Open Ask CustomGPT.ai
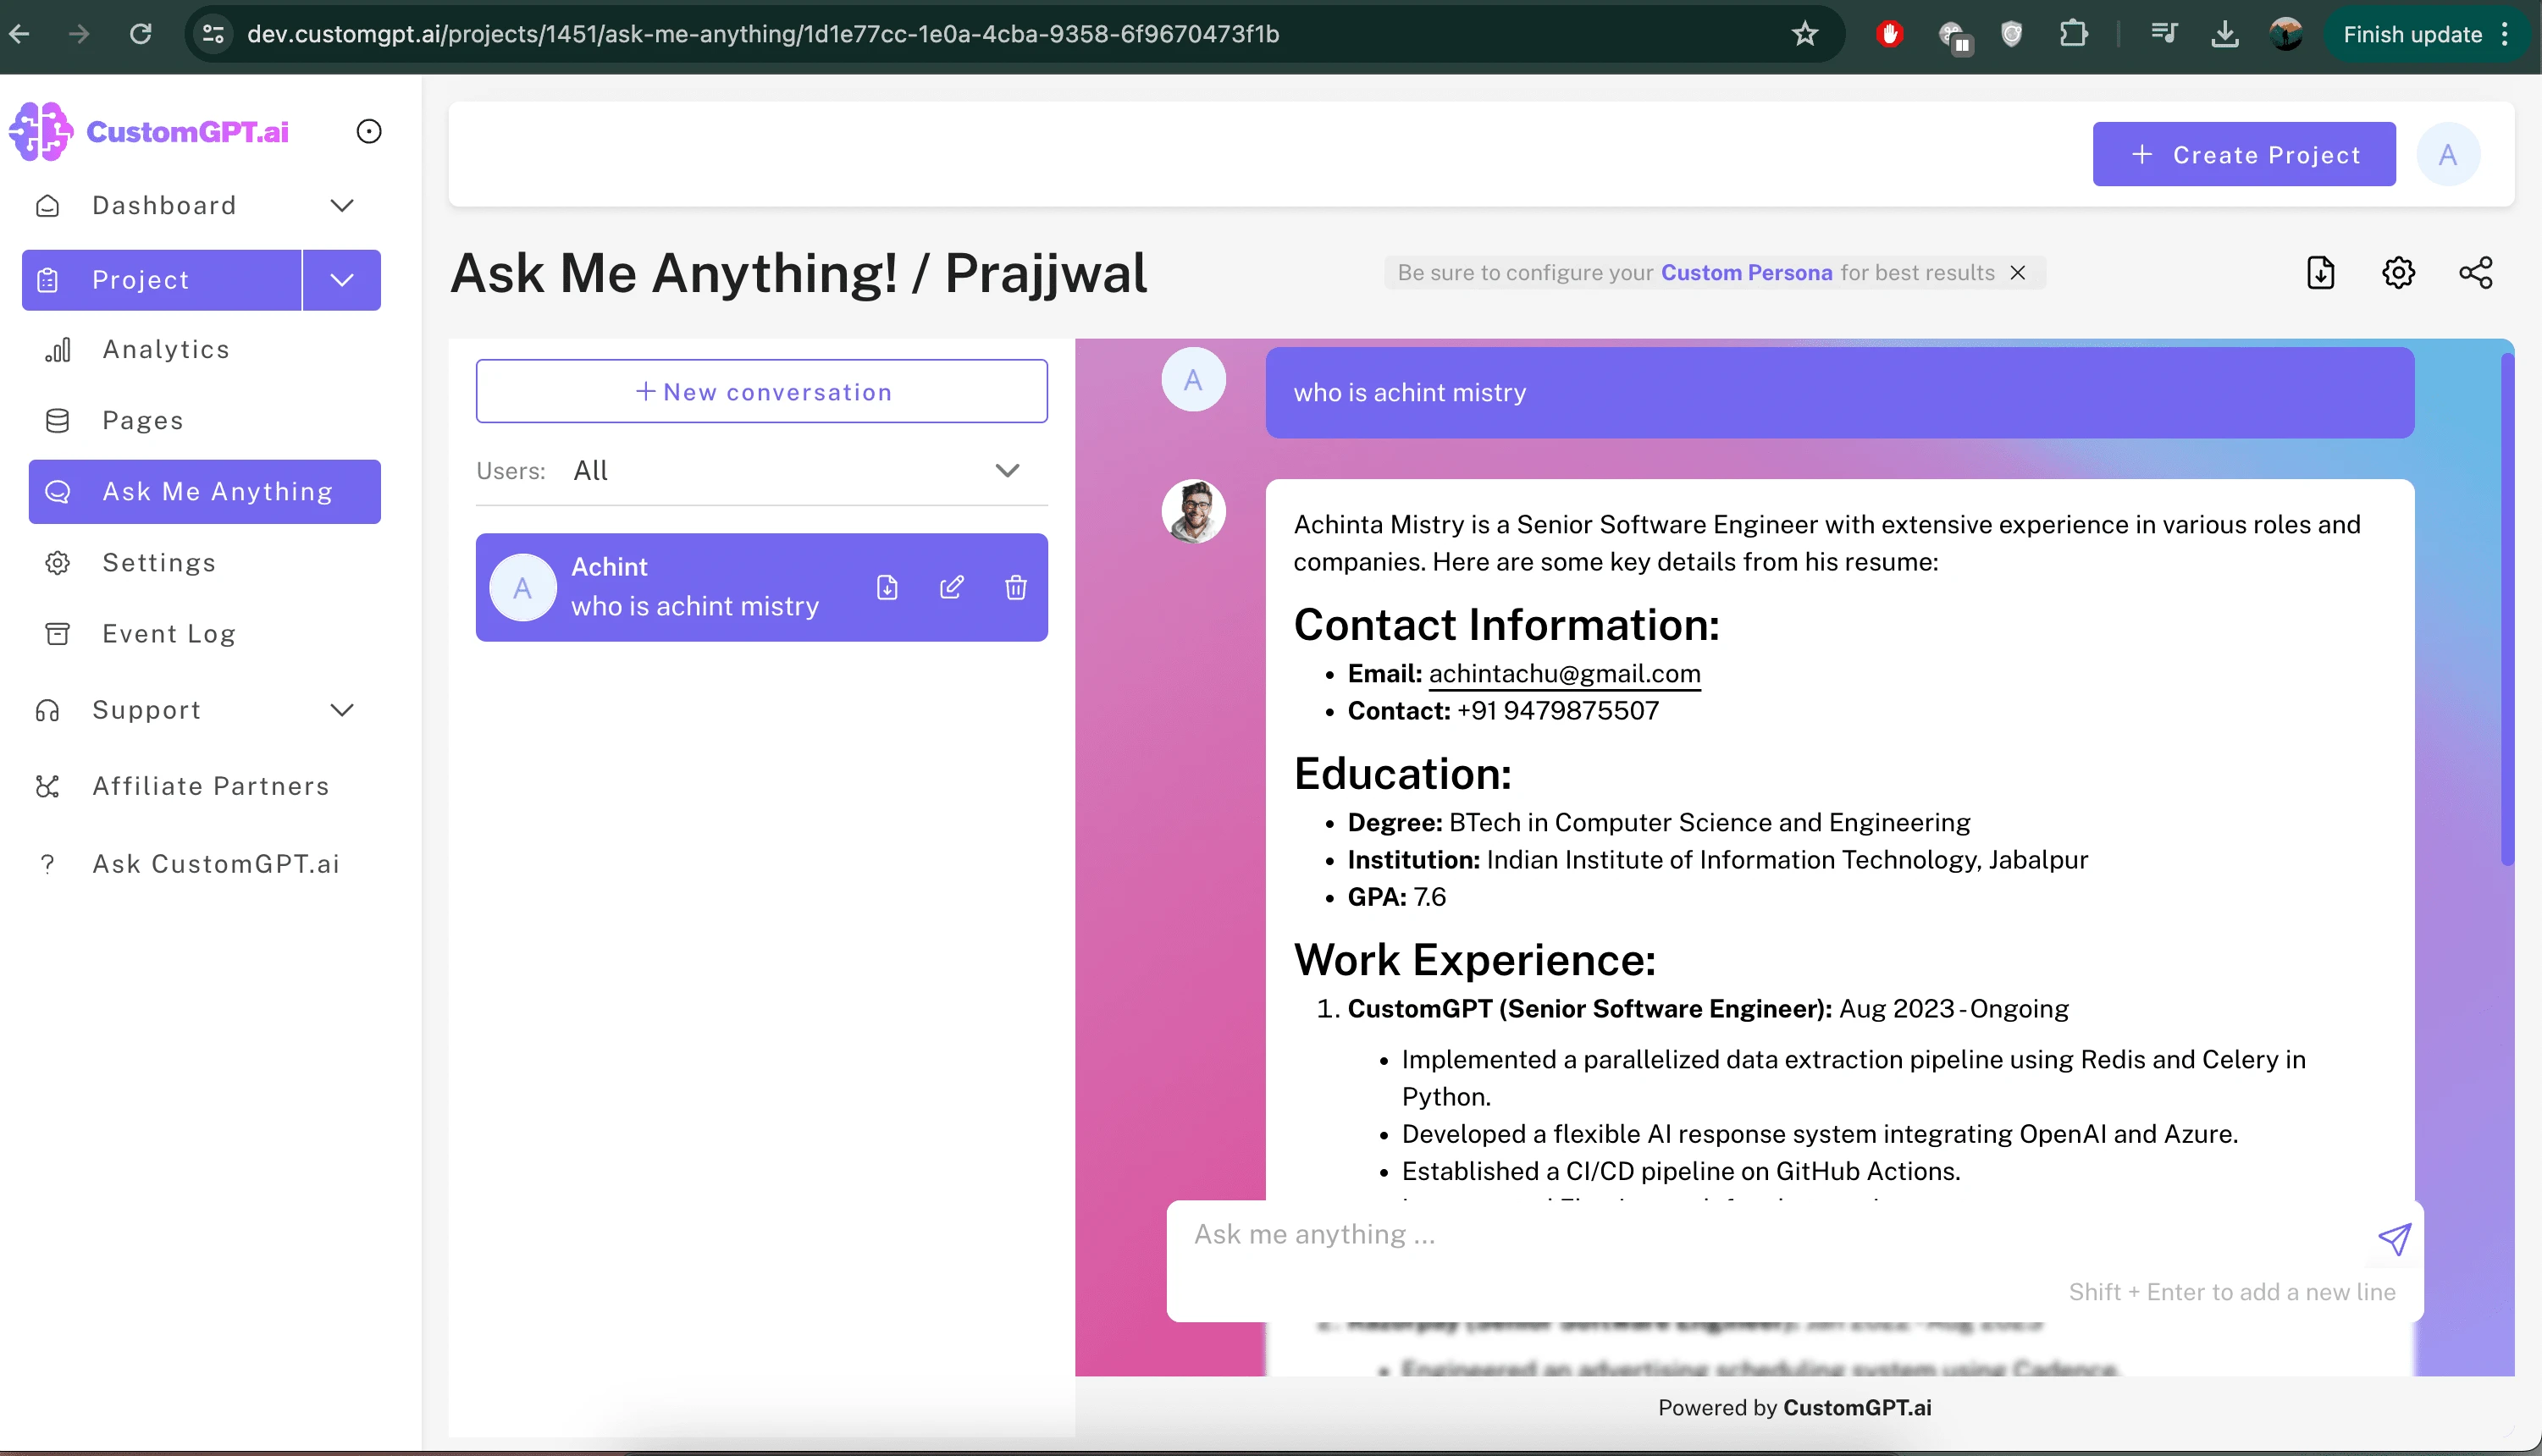Image resolution: width=2542 pixels, height=1456 pixels. [216, 864]
